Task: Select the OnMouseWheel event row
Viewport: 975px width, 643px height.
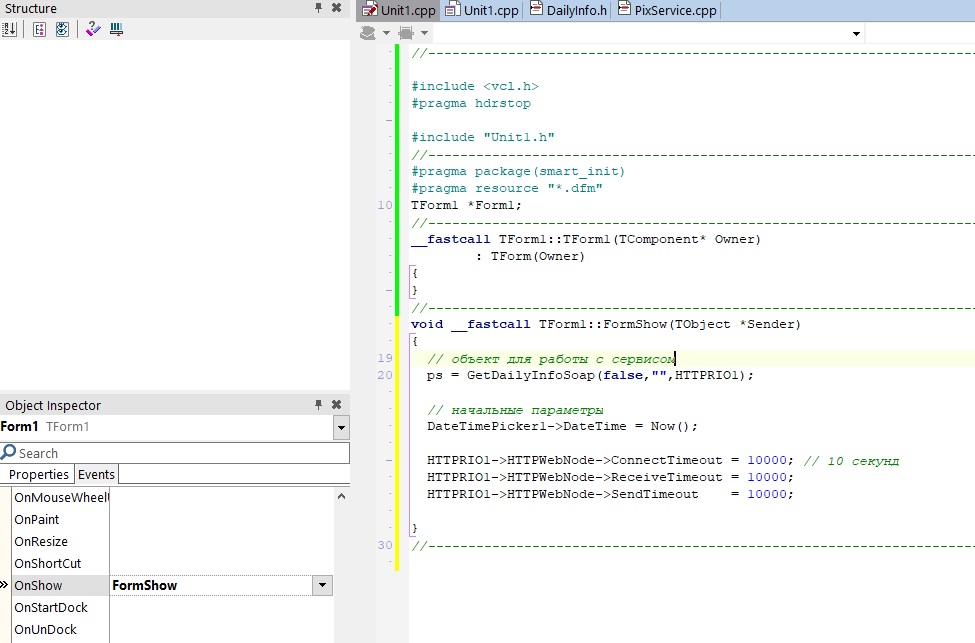Action: click(61, 497)
